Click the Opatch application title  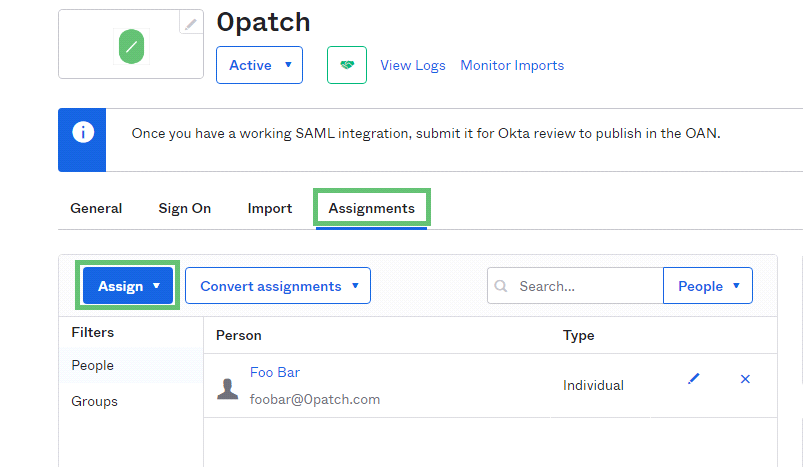pos(263,23)
